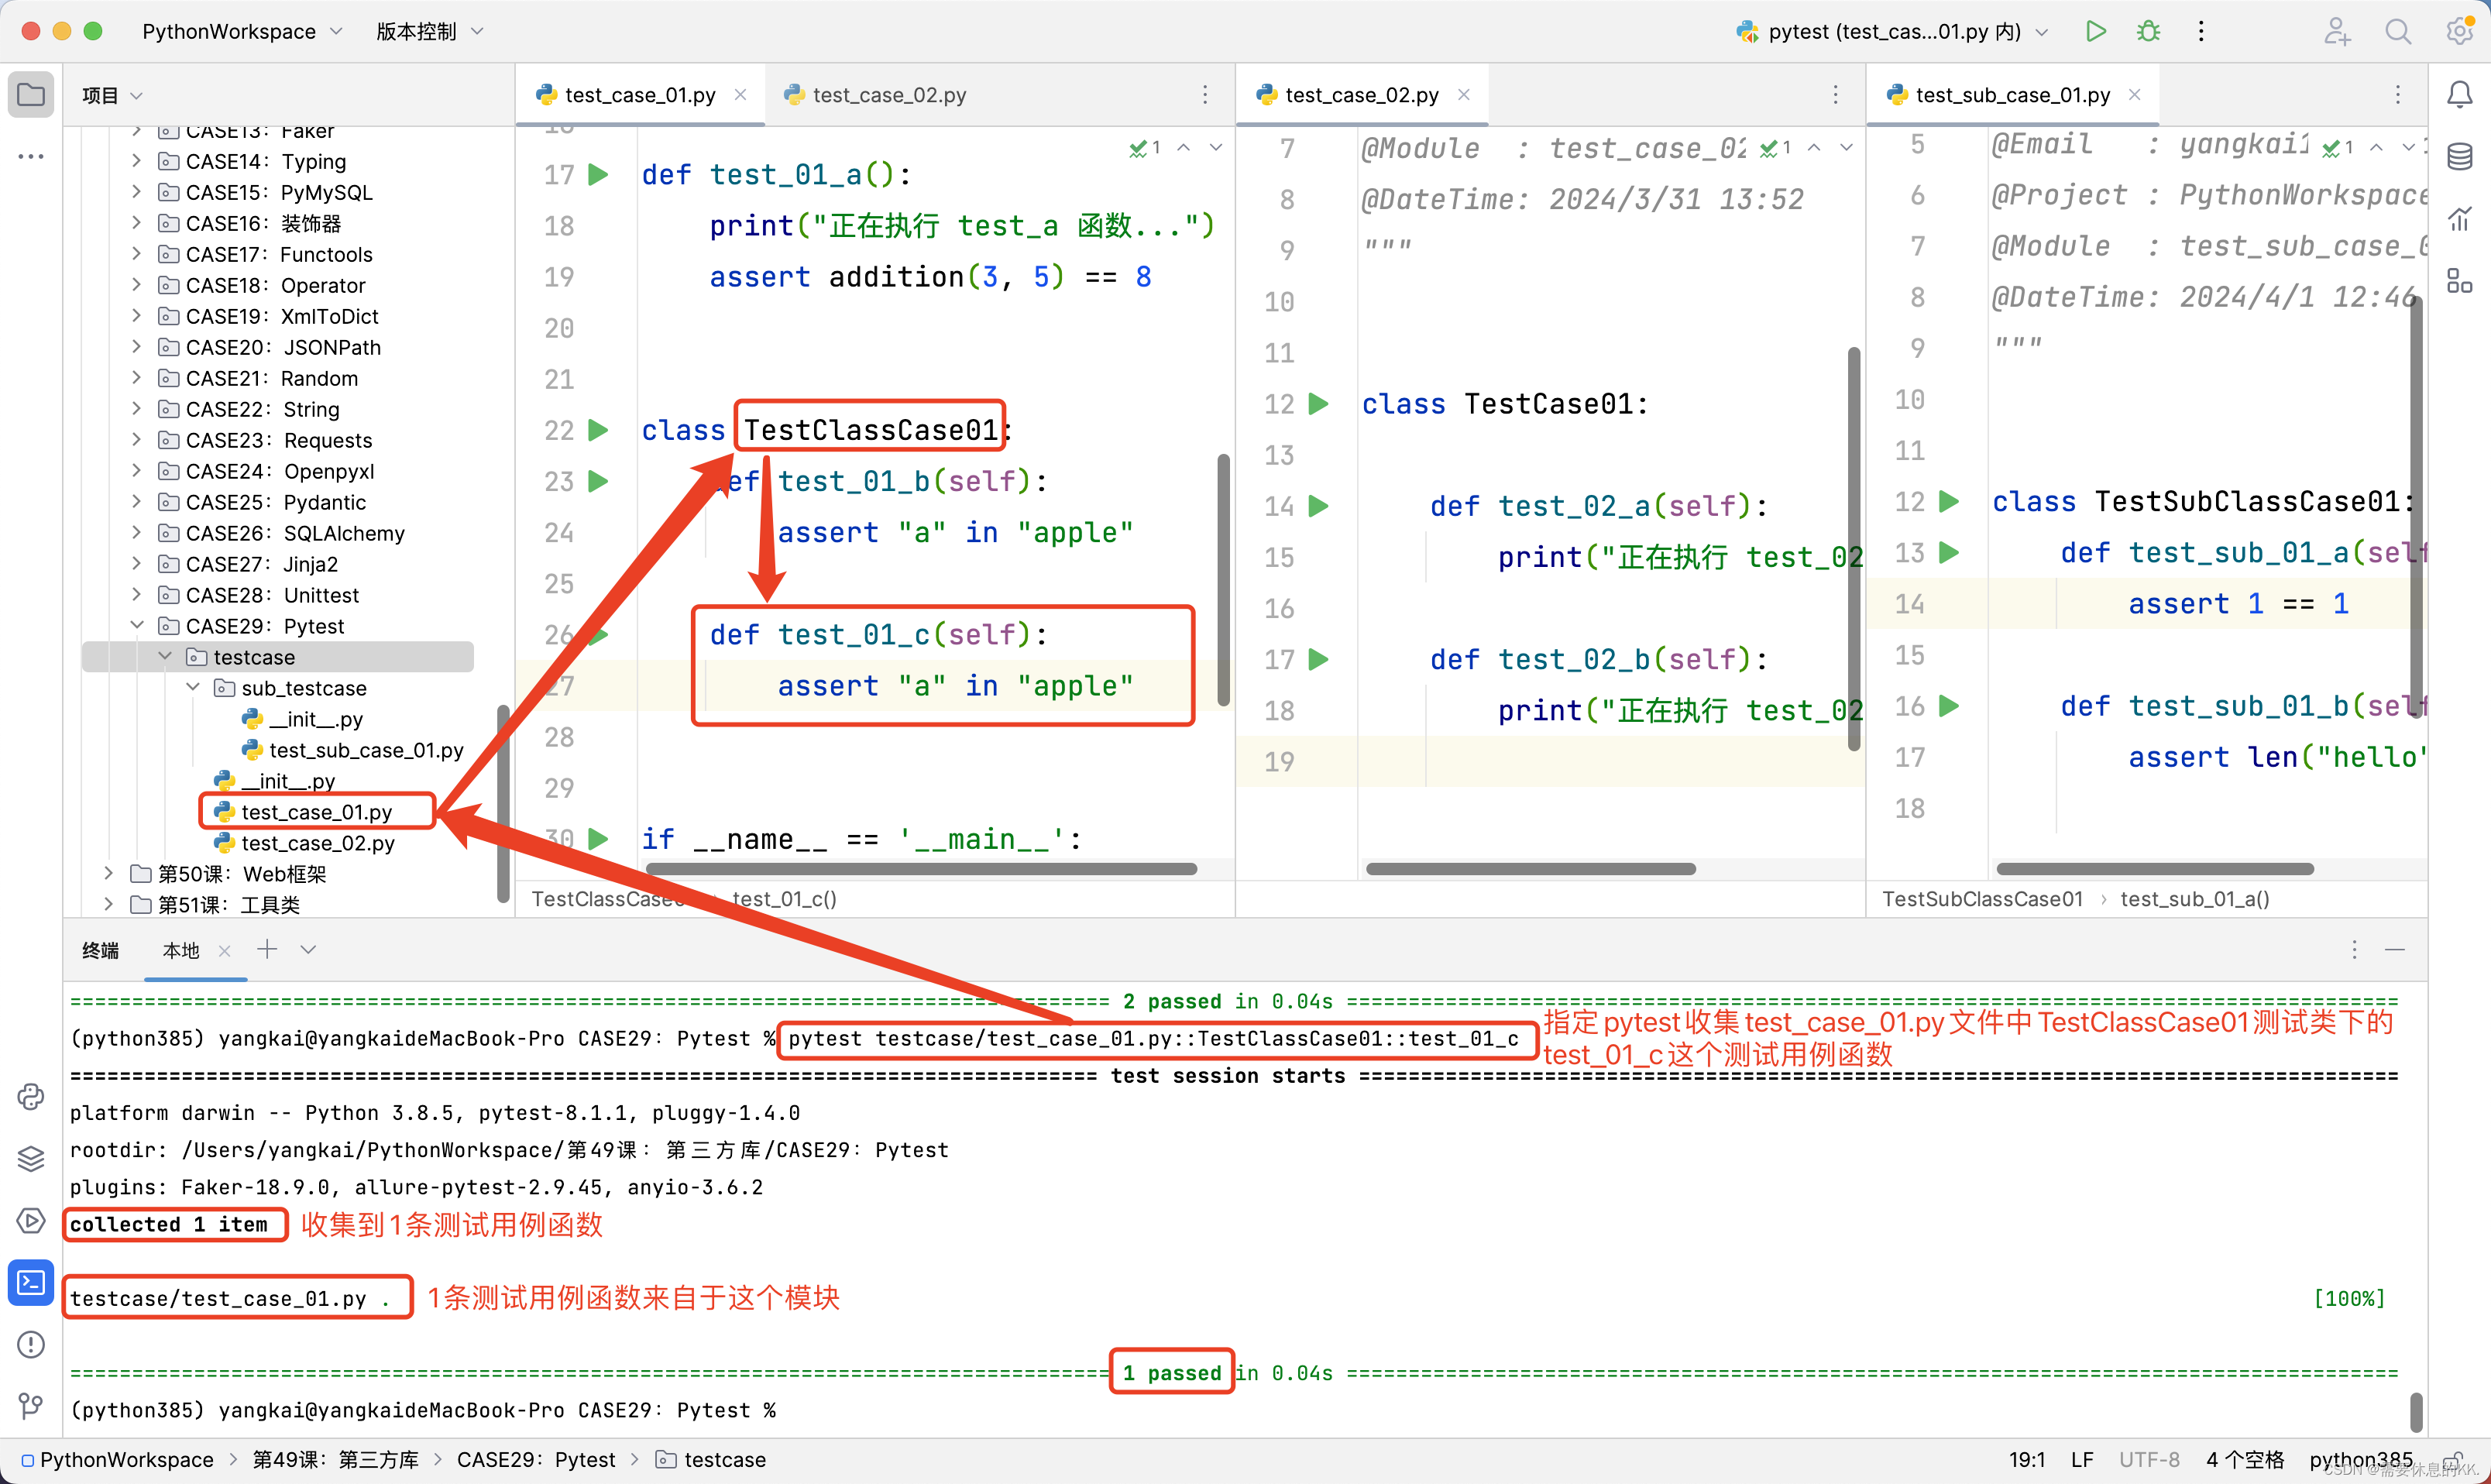Screen dimensions: 2491x1484
Task: Open Search Everywhere magnifier icon
Action: (x=2398, y=31)
